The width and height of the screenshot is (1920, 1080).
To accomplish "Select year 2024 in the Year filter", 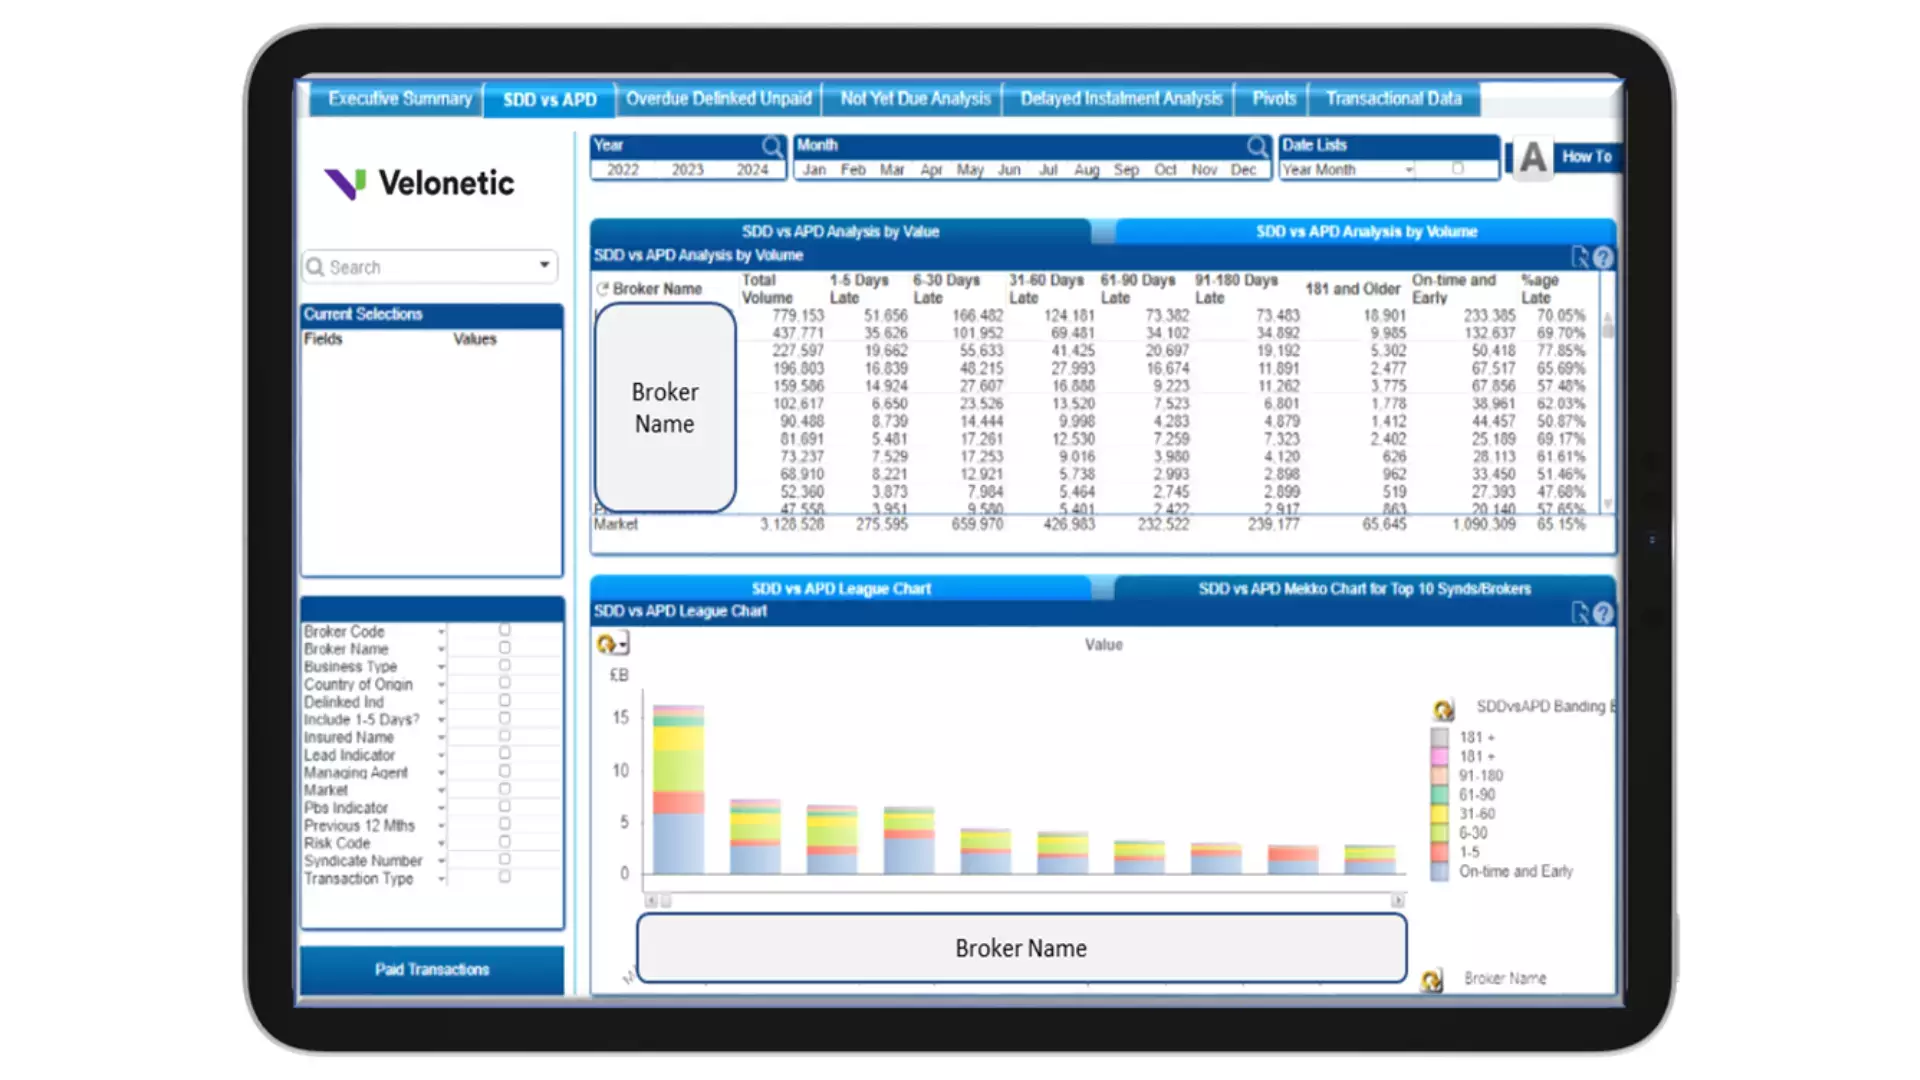I will 751,169.
